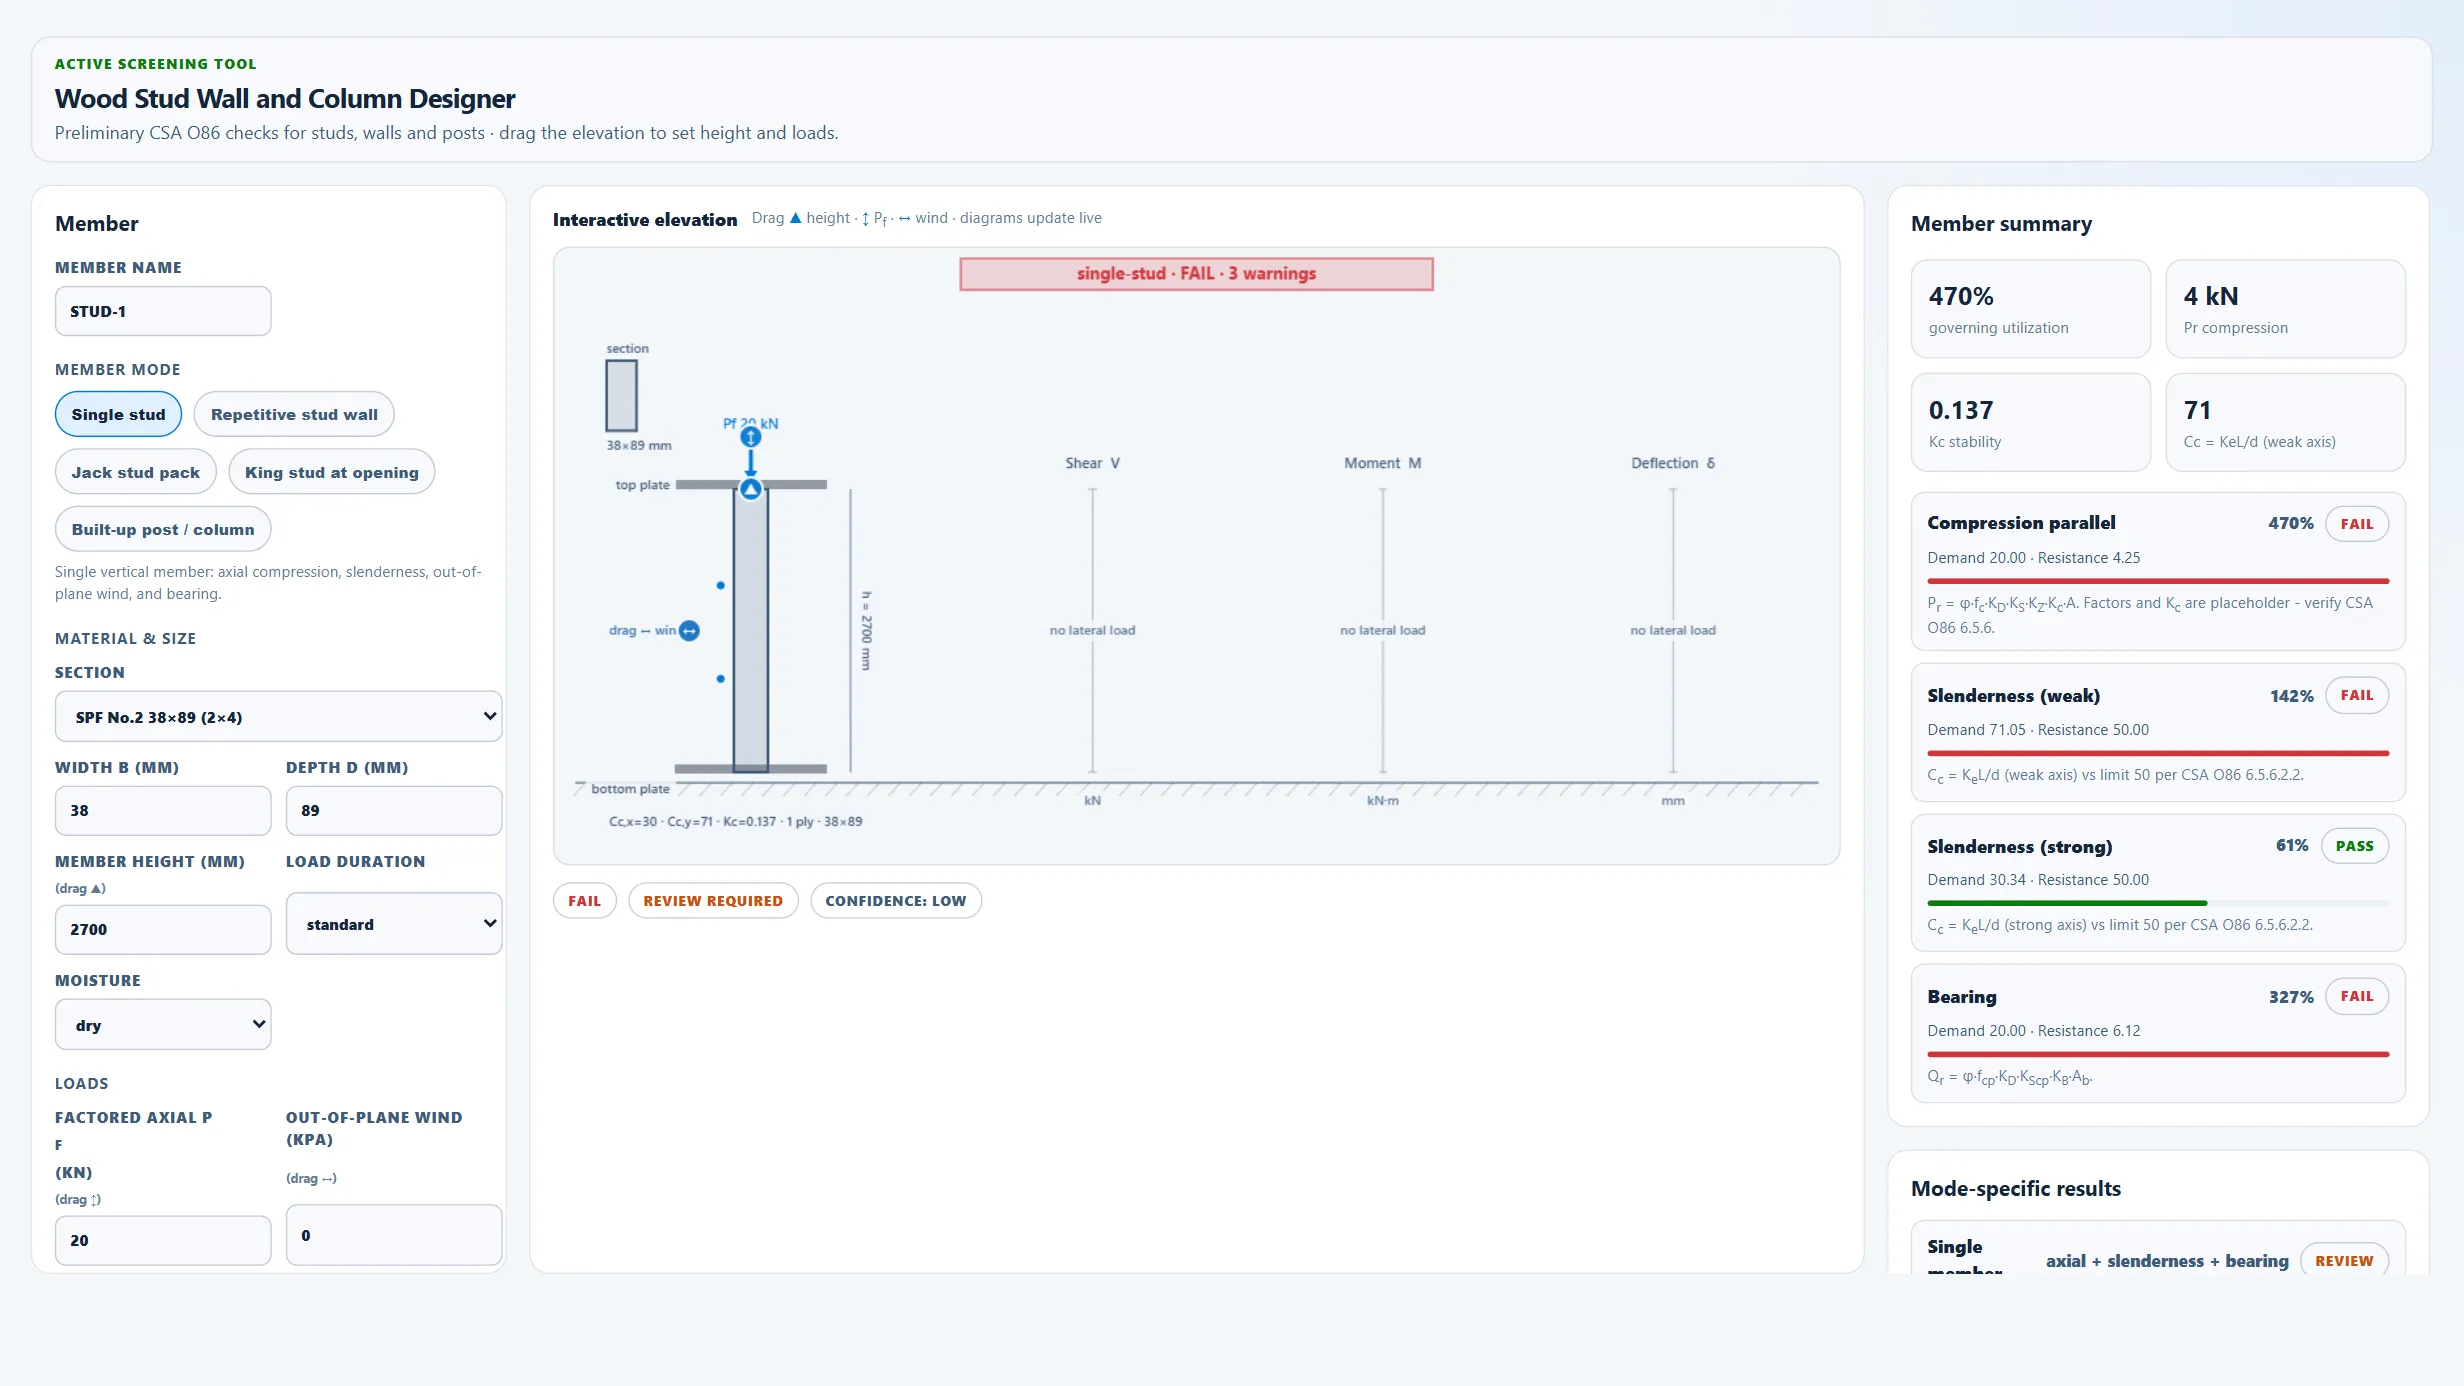Open the Section dropdown SPF No.2 38×89

[x=278, y=717]
